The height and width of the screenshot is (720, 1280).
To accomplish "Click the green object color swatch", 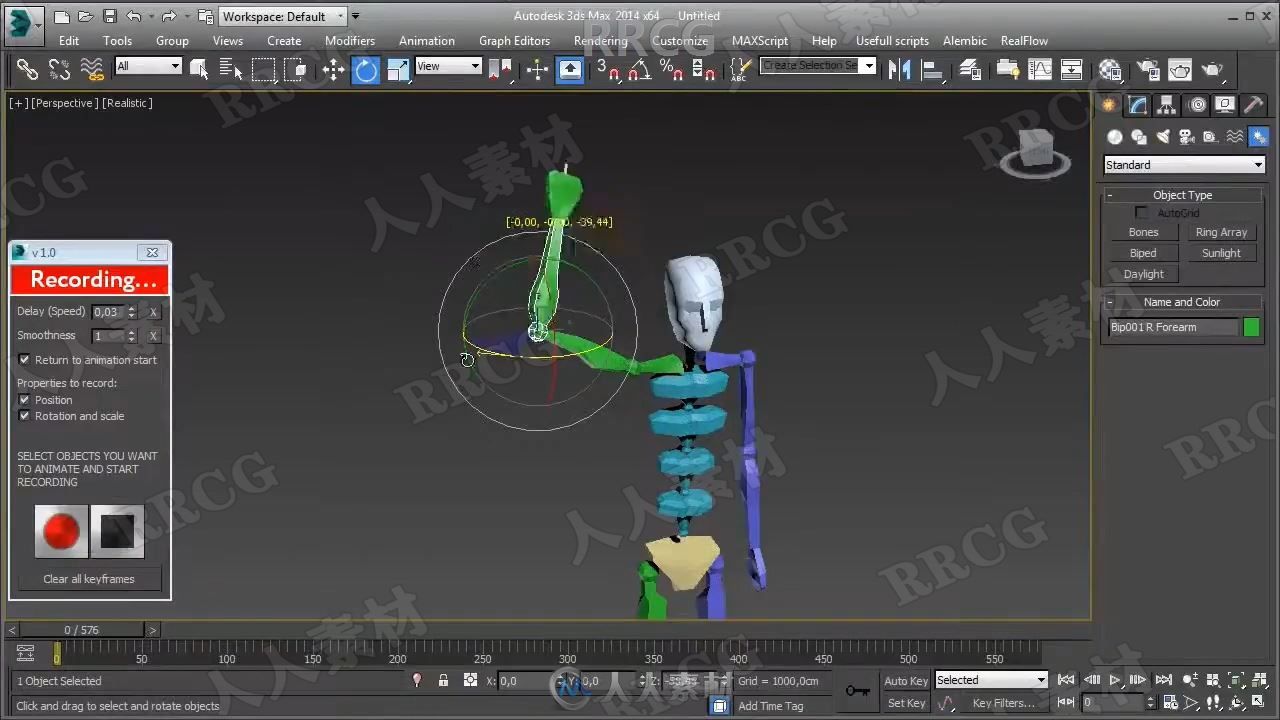I will point(1251,327).
